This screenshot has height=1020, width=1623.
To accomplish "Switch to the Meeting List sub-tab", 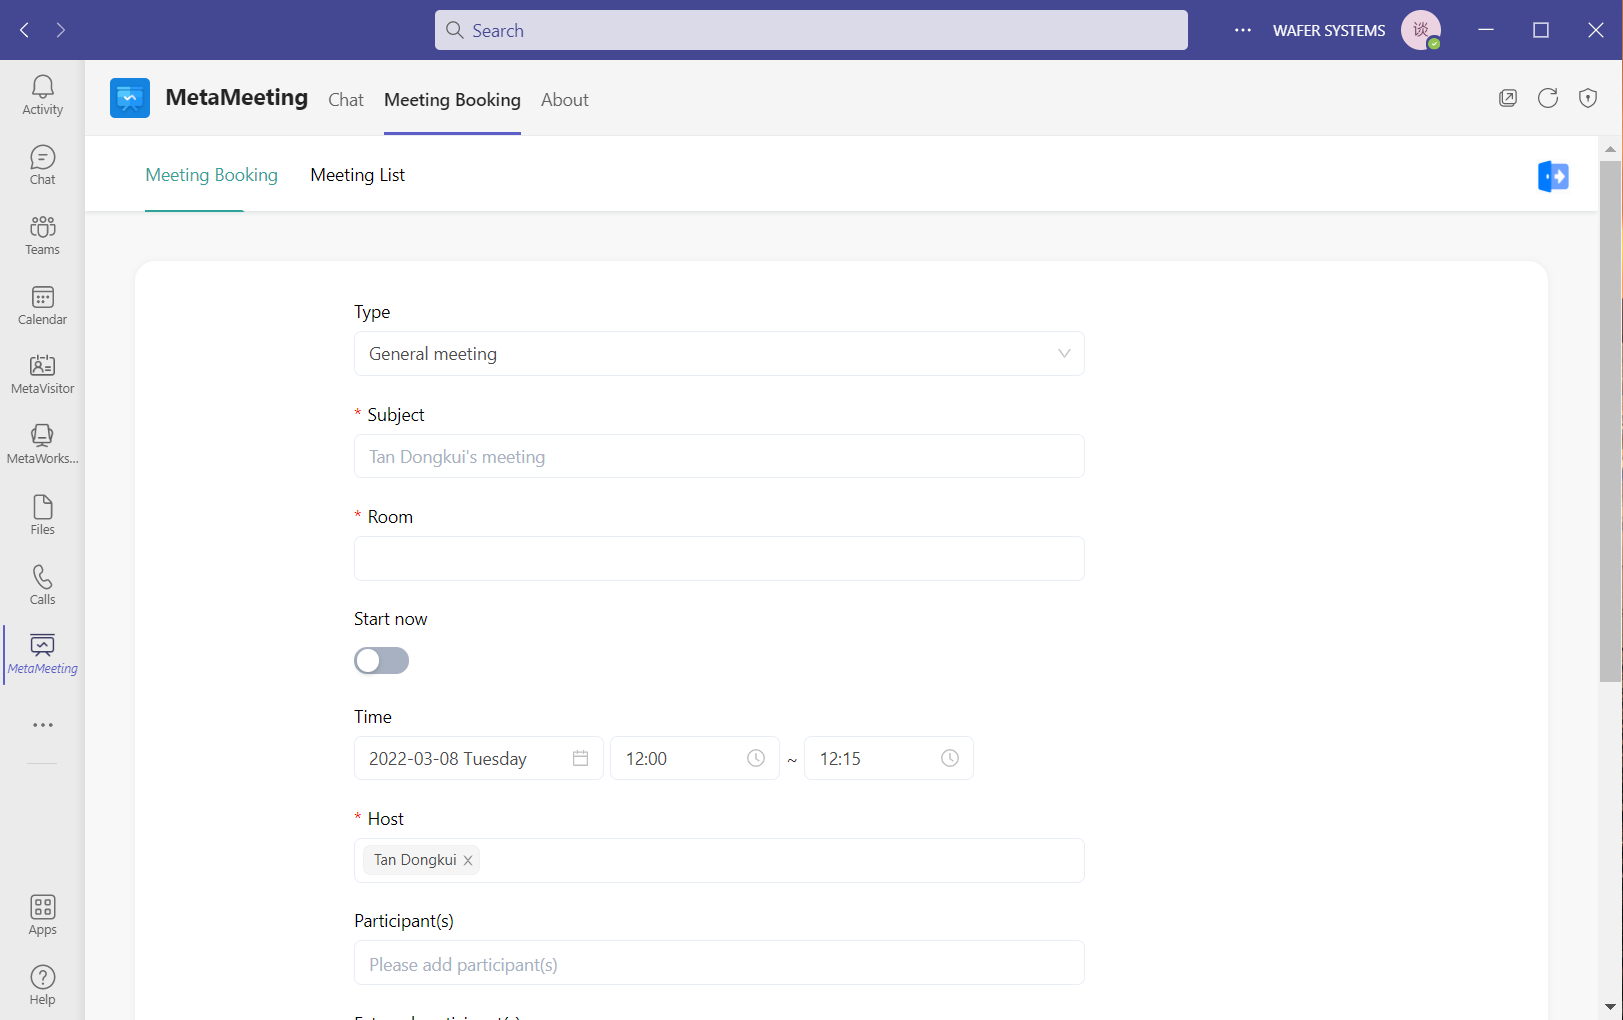I will [357, 175].
